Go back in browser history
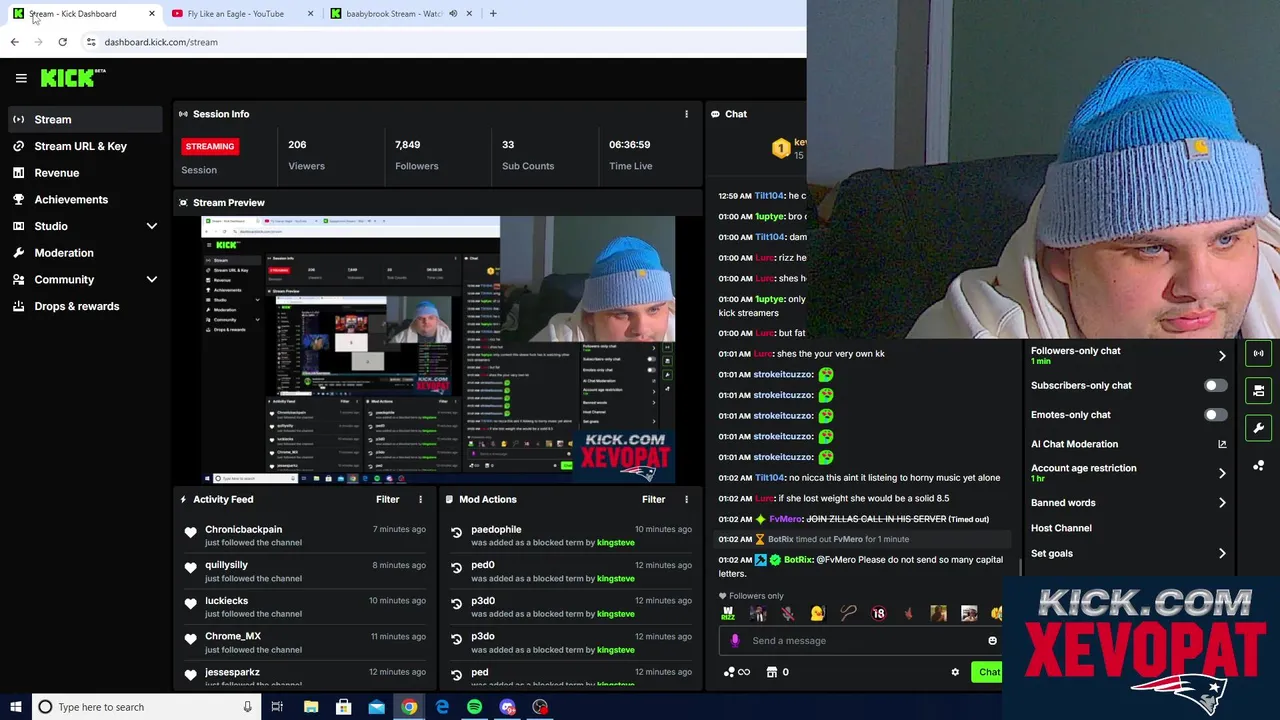Viewport: 1280px width, 720px height. pos(14,42)
